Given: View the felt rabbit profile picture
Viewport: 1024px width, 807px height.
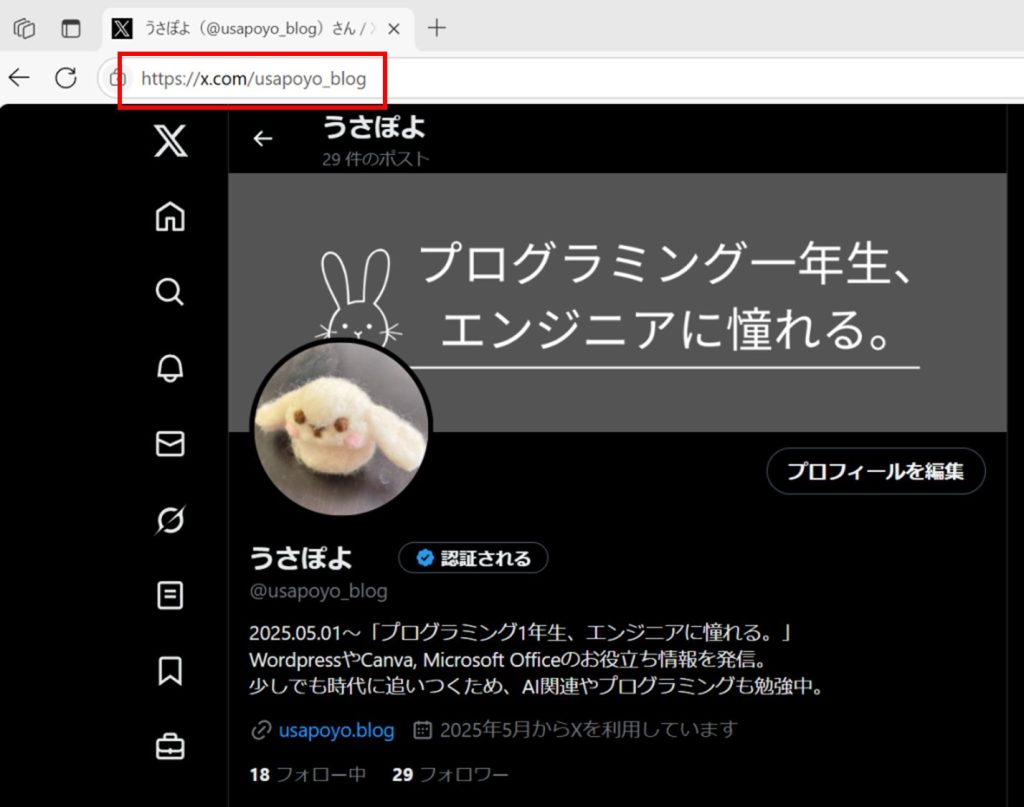Looking at the screenshot, I should [340, 430].
